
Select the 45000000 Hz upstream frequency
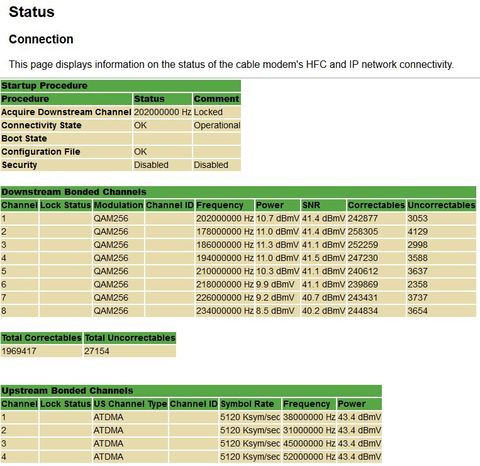pos(309,444)
